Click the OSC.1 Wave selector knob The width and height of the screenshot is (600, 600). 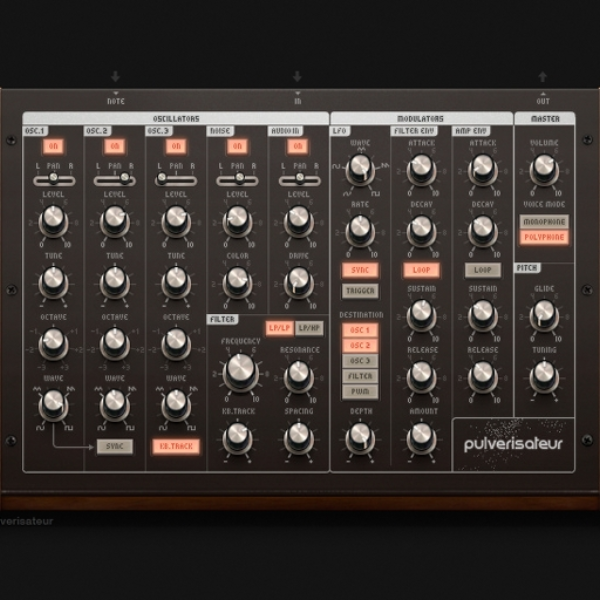pyautogui.click(x=53, y=404)
